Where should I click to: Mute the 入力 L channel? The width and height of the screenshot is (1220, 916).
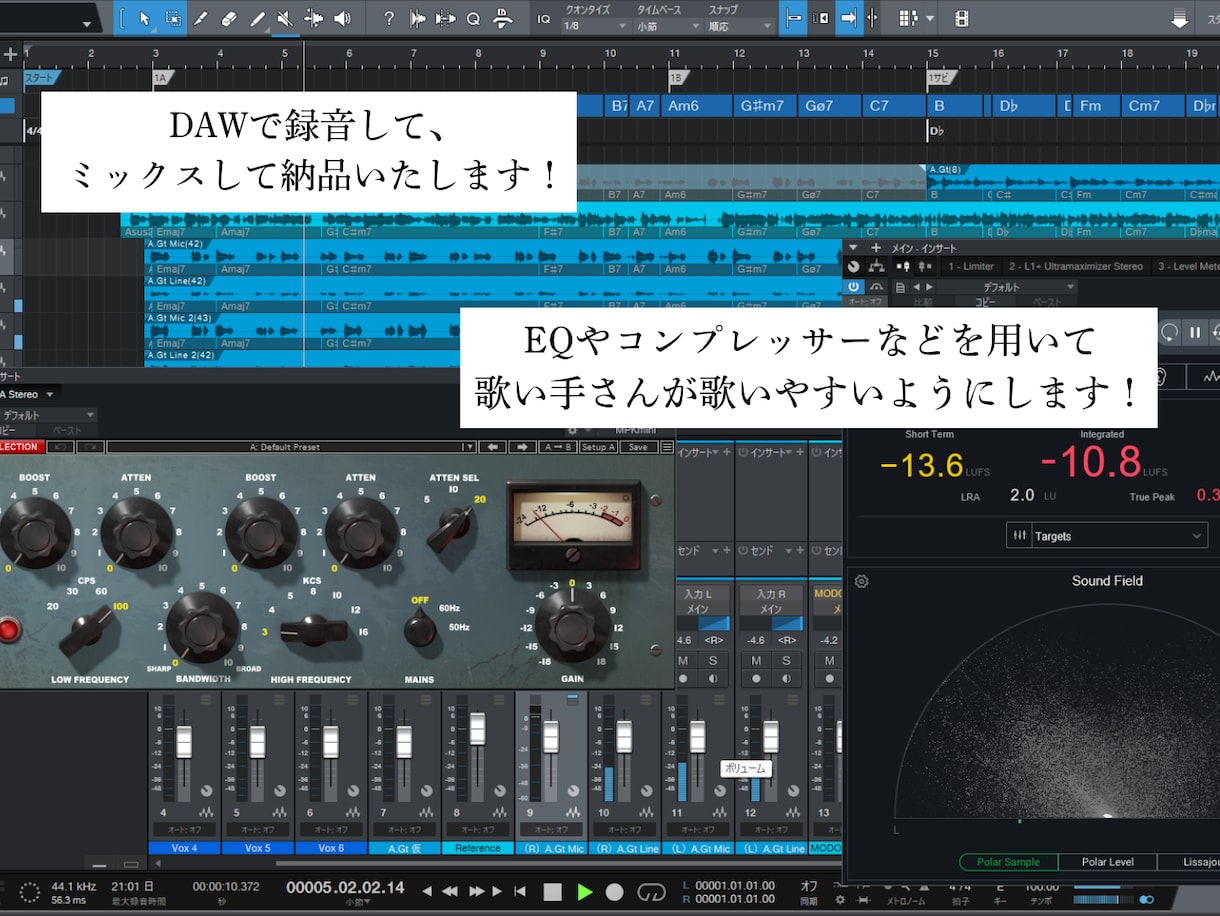684,660
